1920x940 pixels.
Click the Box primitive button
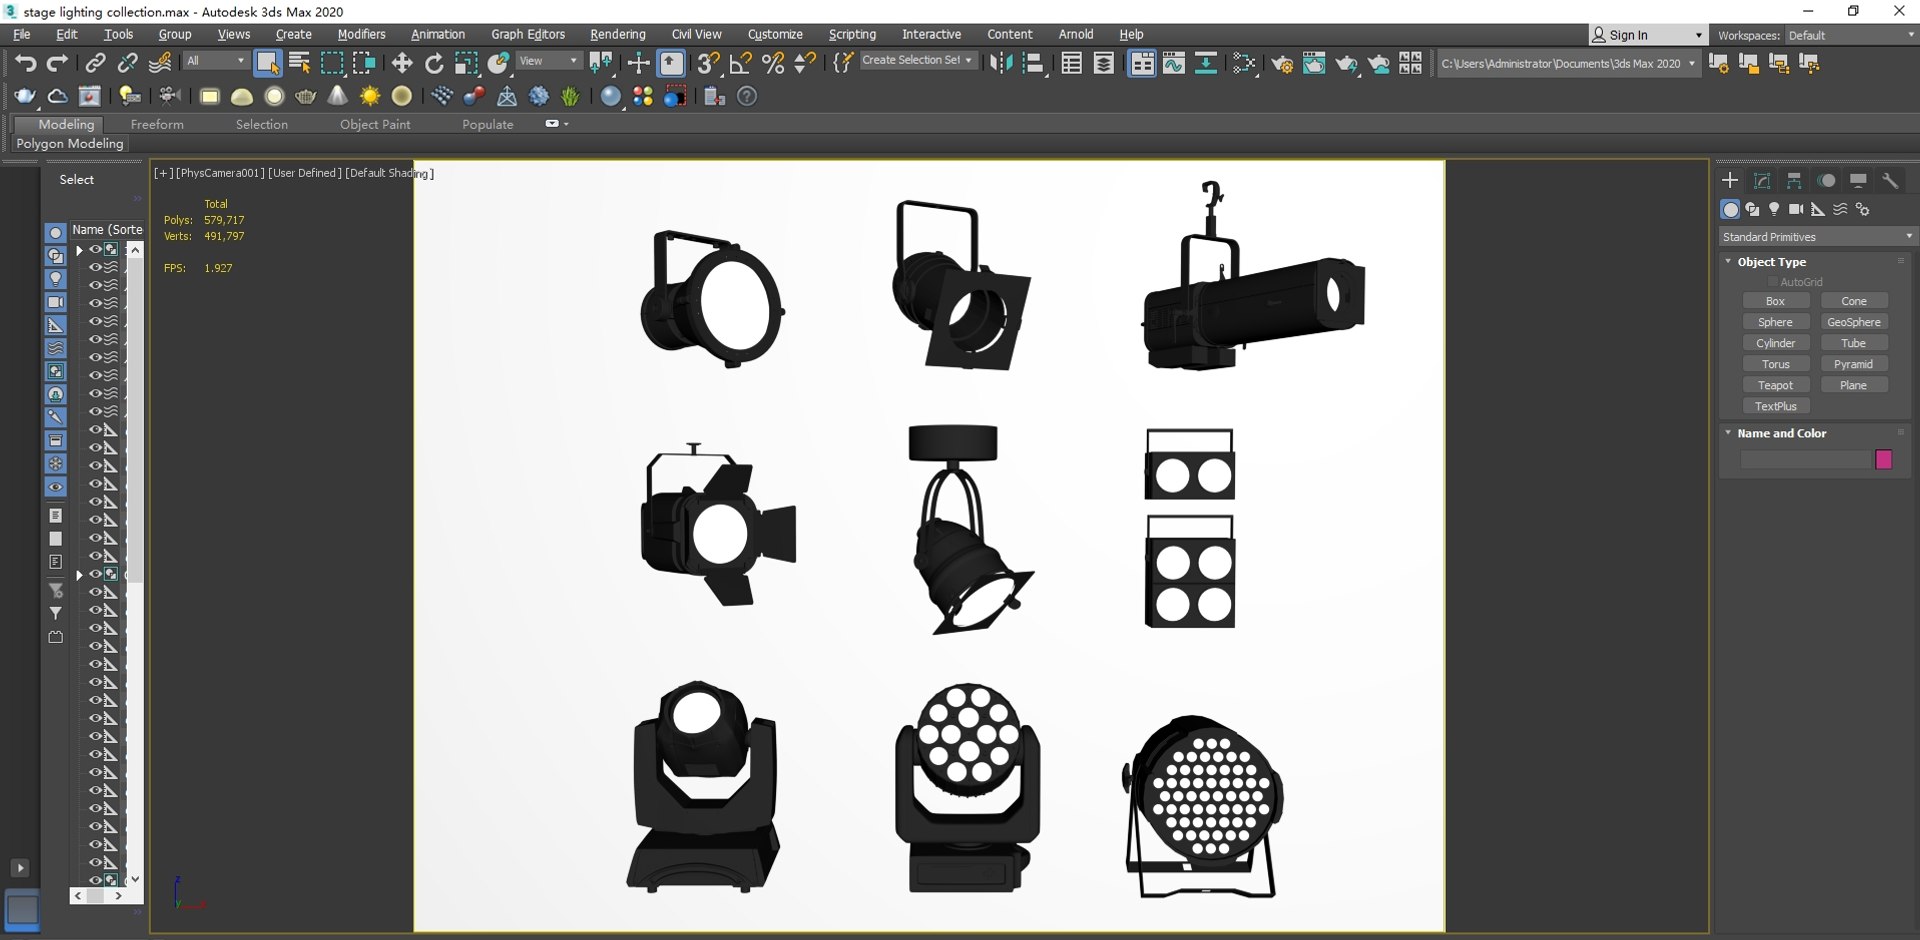(x=1775, y=301)
